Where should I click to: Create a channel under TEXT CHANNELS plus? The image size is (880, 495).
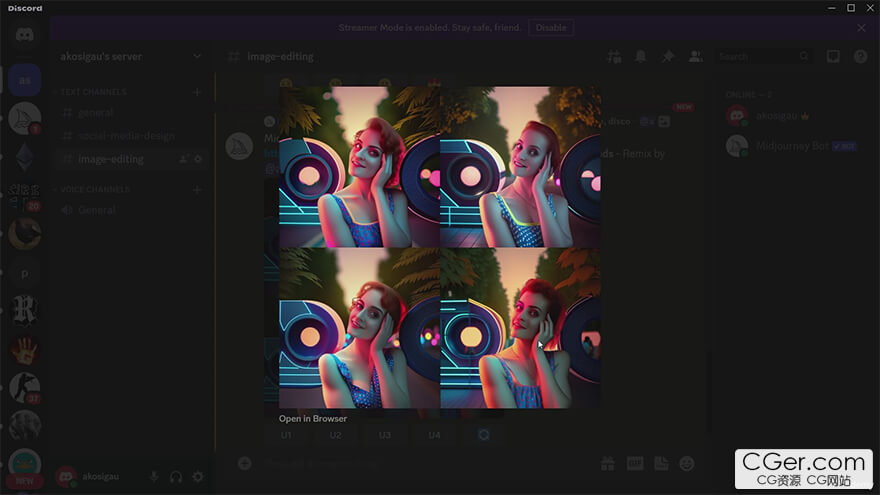tap(197, 91)
